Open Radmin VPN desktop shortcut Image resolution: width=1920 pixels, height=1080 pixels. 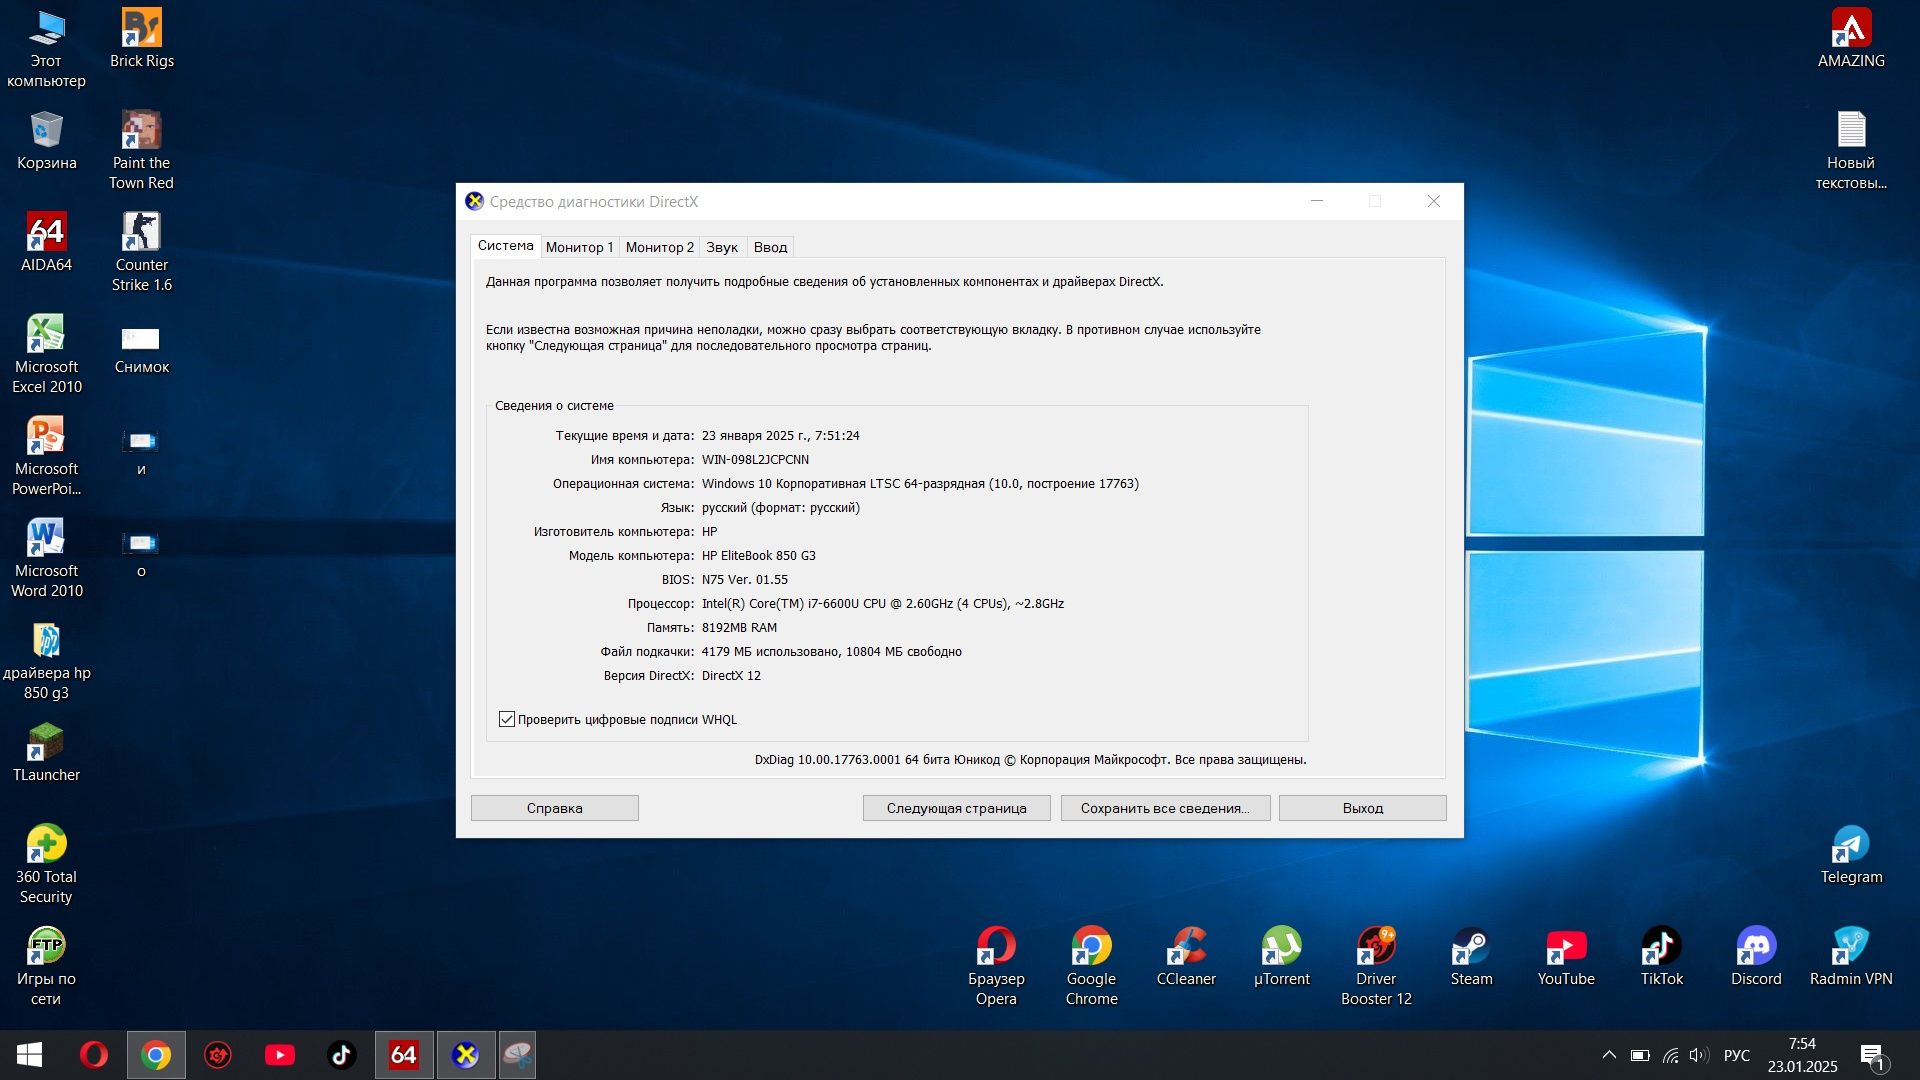[x=1851, y=957]
